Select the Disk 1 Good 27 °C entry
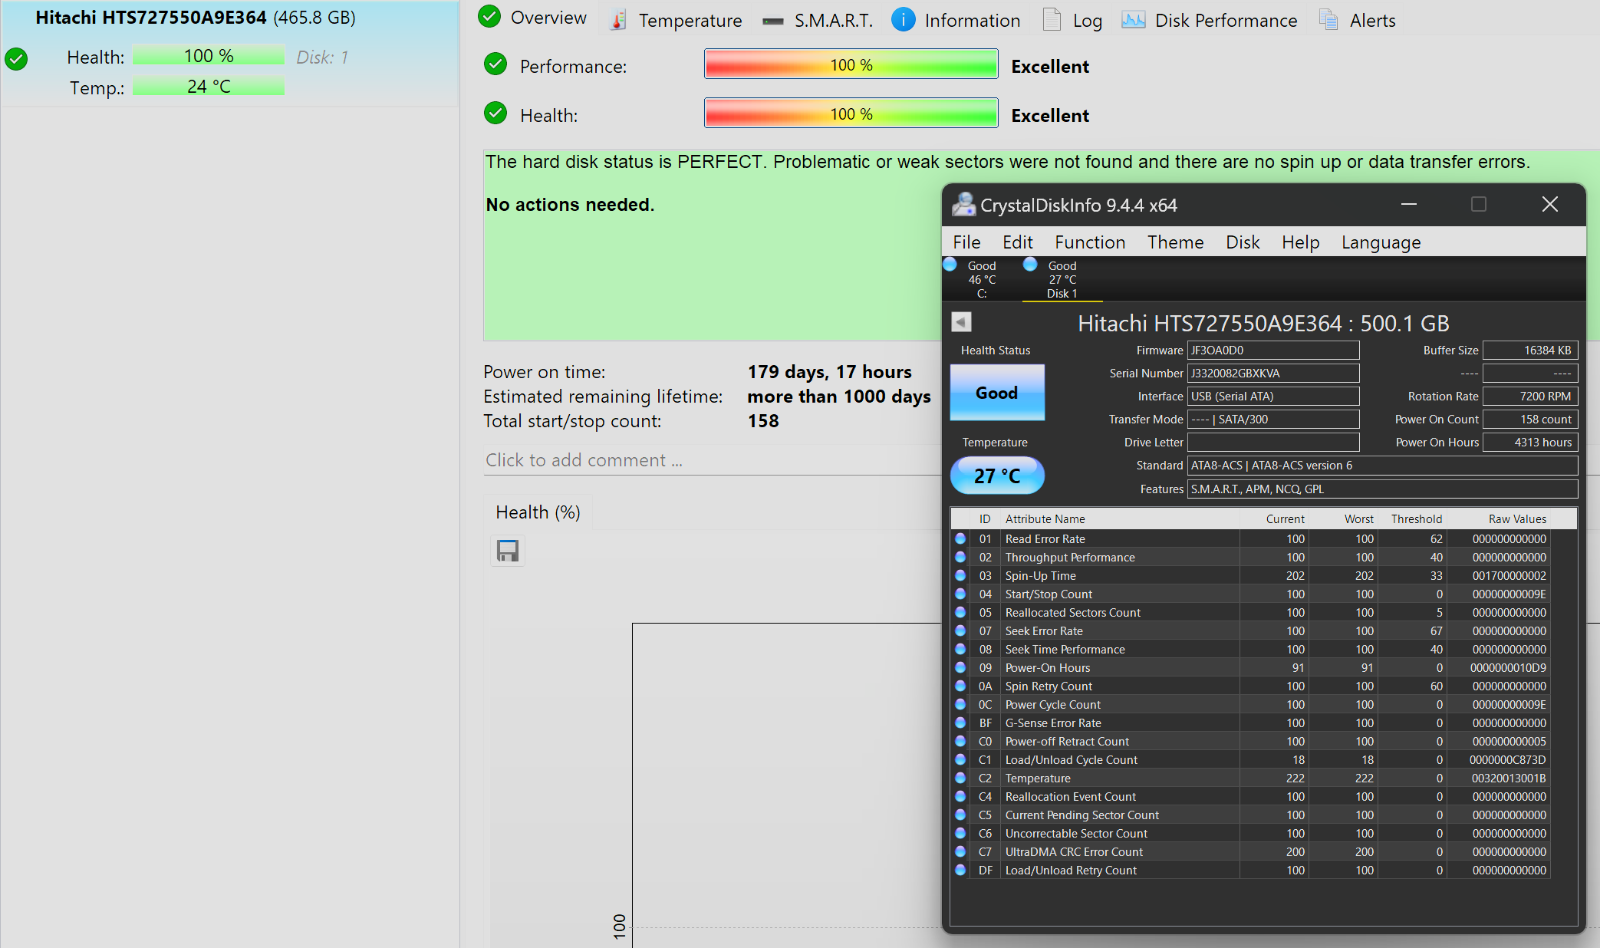Viewport: 1600px width, 948px height. (1062, 279)
